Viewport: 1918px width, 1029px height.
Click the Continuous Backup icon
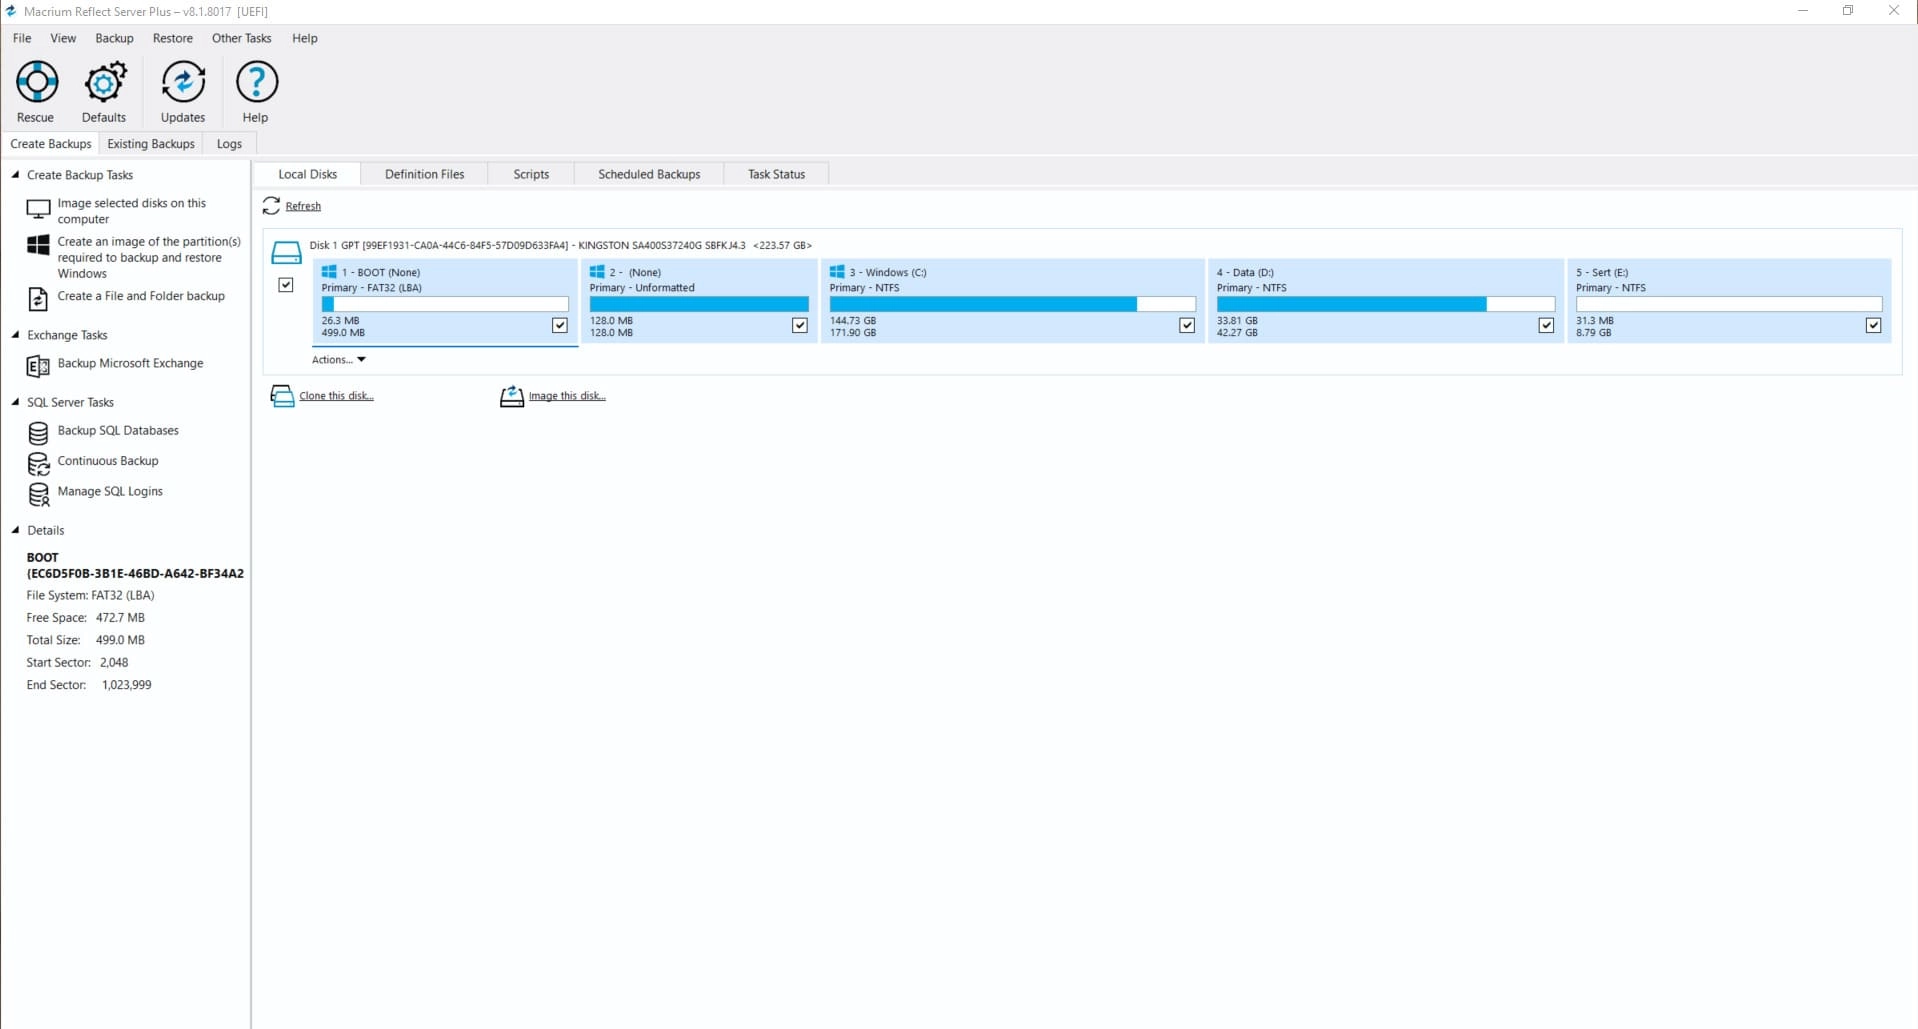click(x=38, y=464)
